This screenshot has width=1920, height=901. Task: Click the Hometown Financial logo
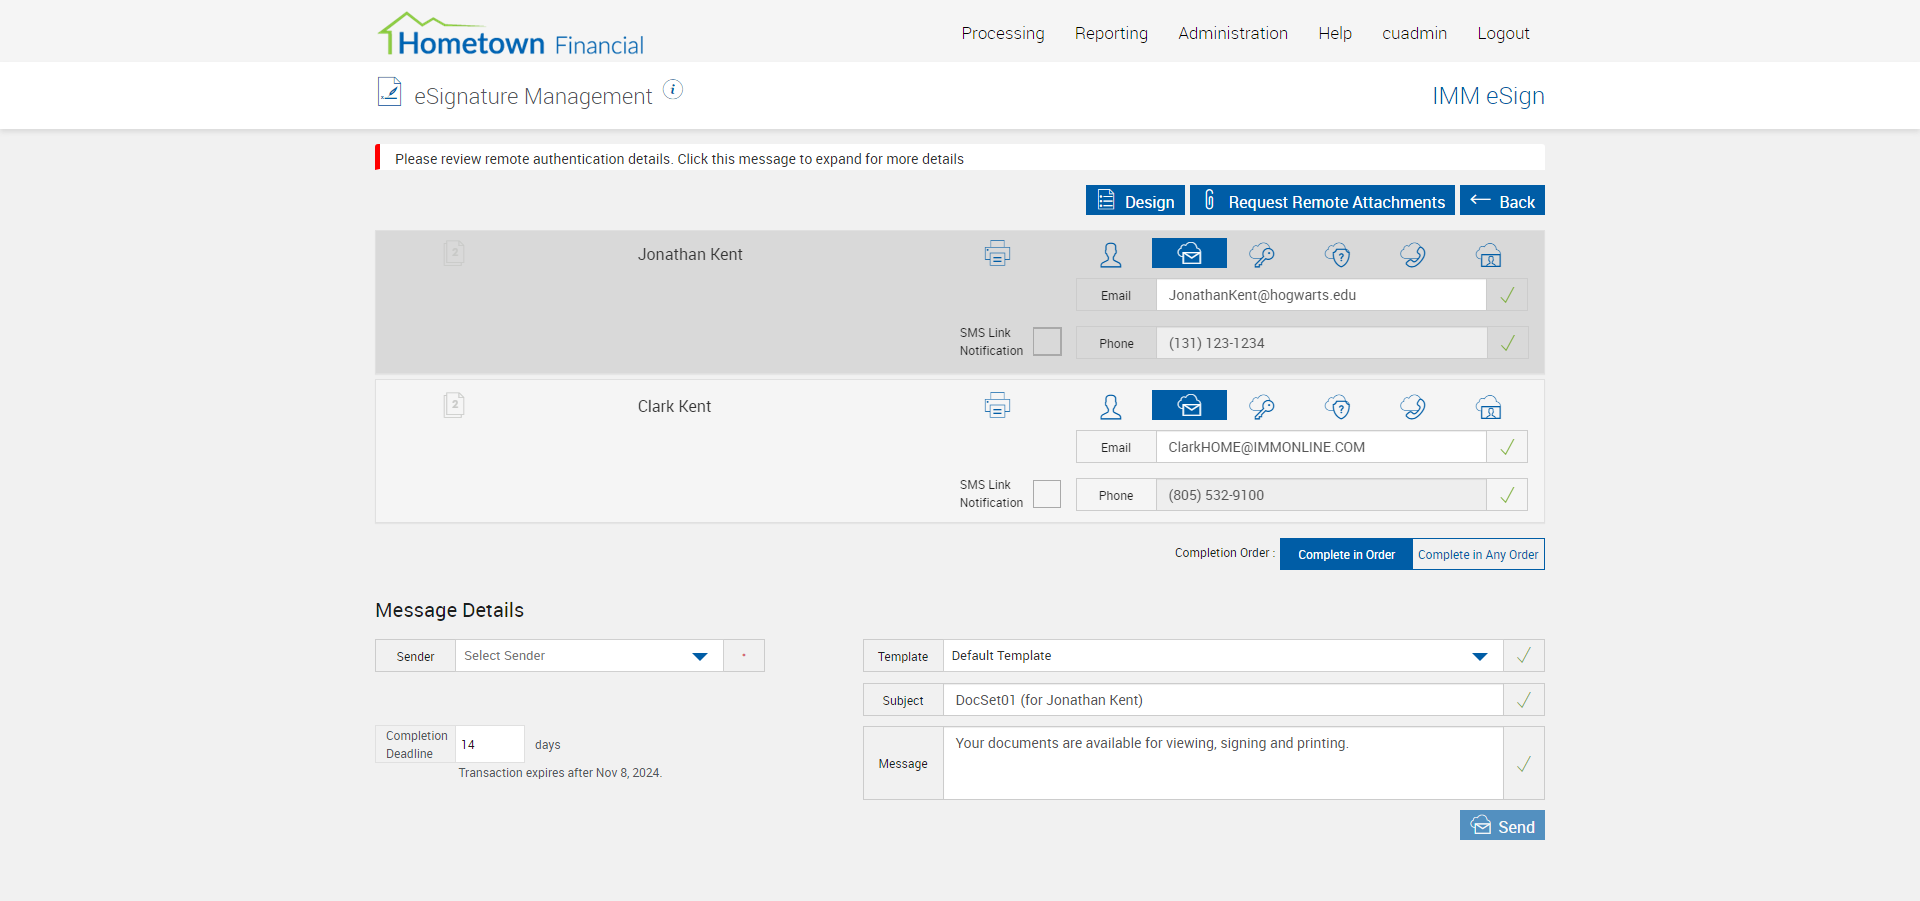pos(510,35)
